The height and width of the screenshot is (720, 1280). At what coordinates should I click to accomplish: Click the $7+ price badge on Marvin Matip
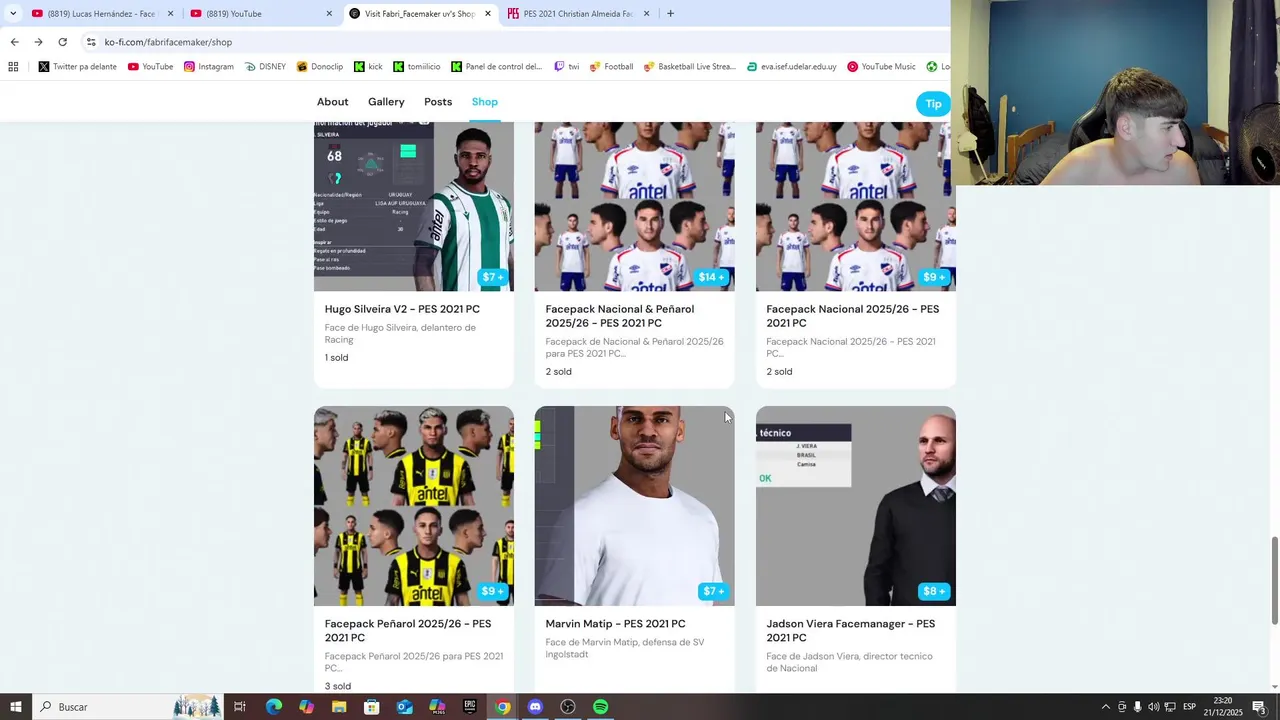pos(713,591)
